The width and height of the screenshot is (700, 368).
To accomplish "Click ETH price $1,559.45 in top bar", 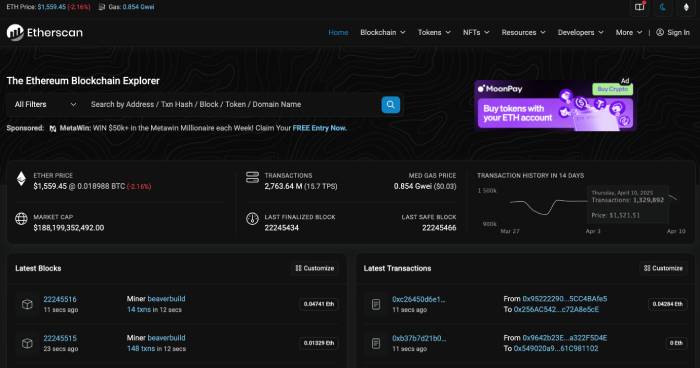I will pos(52,7).
